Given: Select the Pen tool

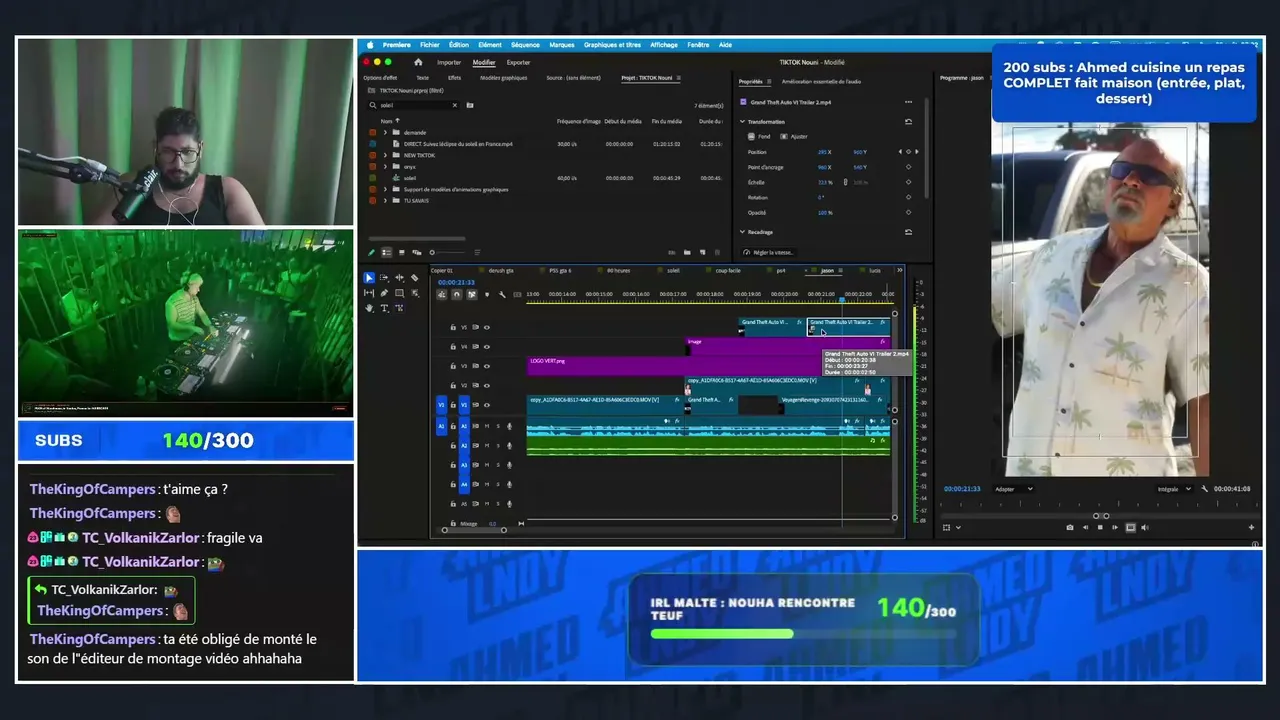Looking at the screenshot, I should click(384, 293).
